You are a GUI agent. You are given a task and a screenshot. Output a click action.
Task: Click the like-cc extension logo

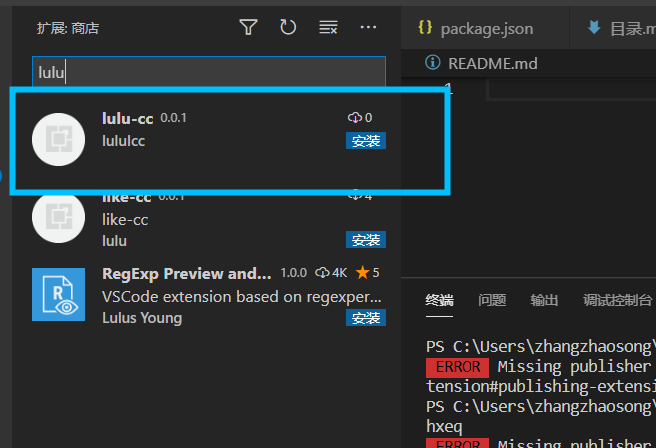pyautogui.click(x=58, y=216)
